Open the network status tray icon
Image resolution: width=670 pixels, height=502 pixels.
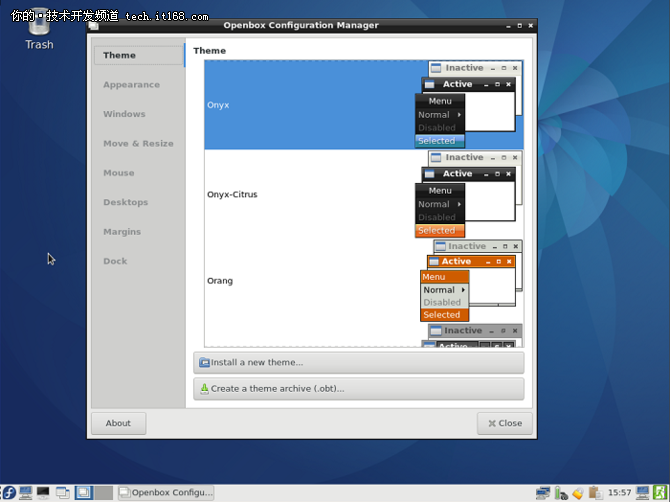tap(543, 493)
